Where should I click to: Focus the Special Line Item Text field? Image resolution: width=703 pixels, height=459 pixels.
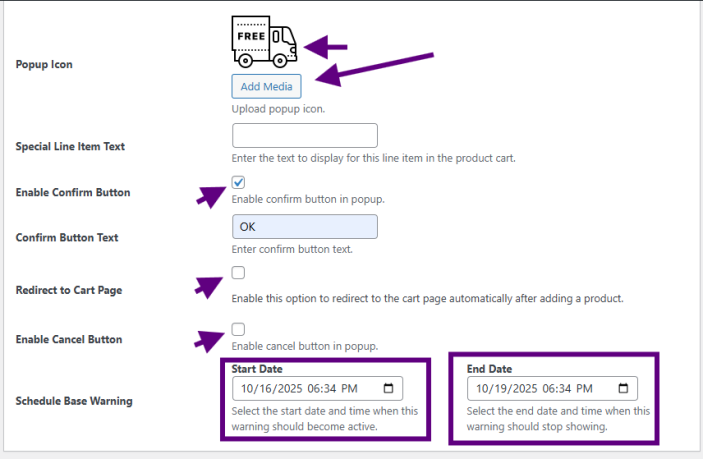point(304,136)
